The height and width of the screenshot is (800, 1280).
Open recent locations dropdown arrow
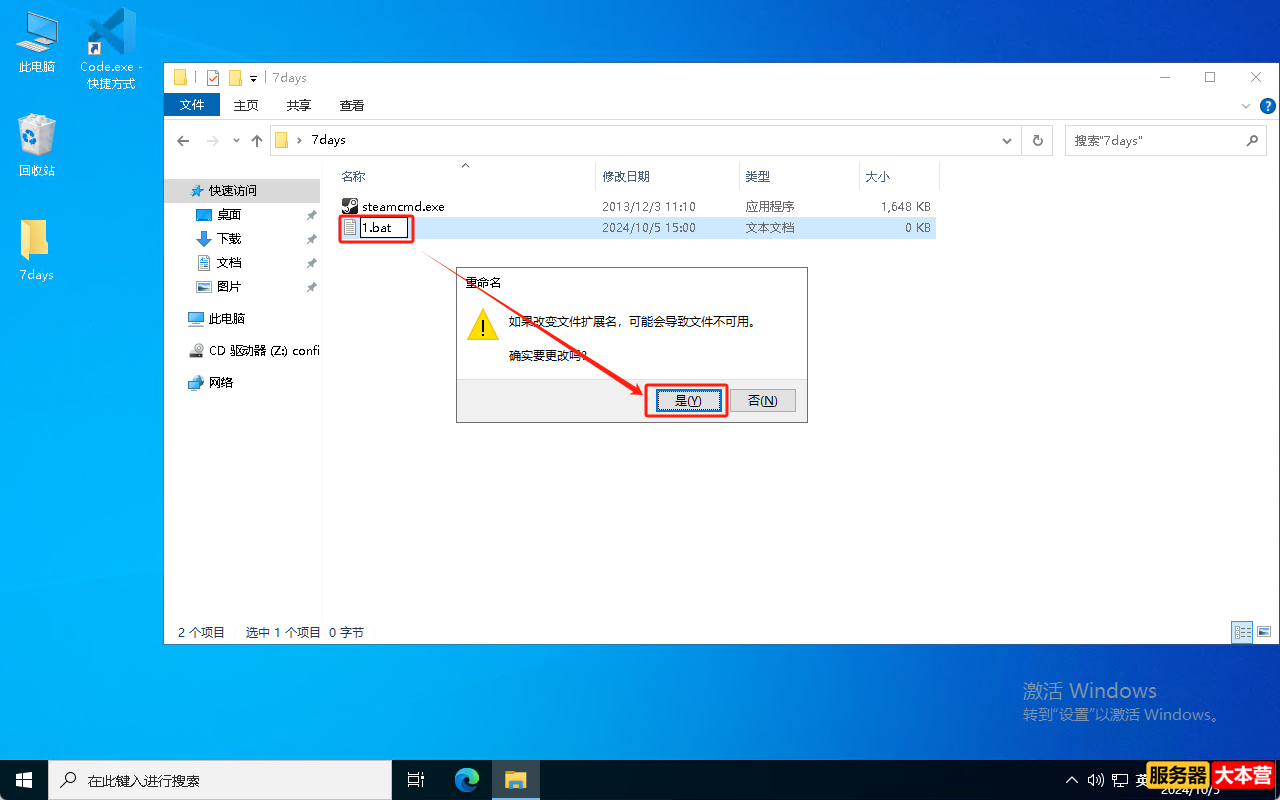tap(236, 141)
